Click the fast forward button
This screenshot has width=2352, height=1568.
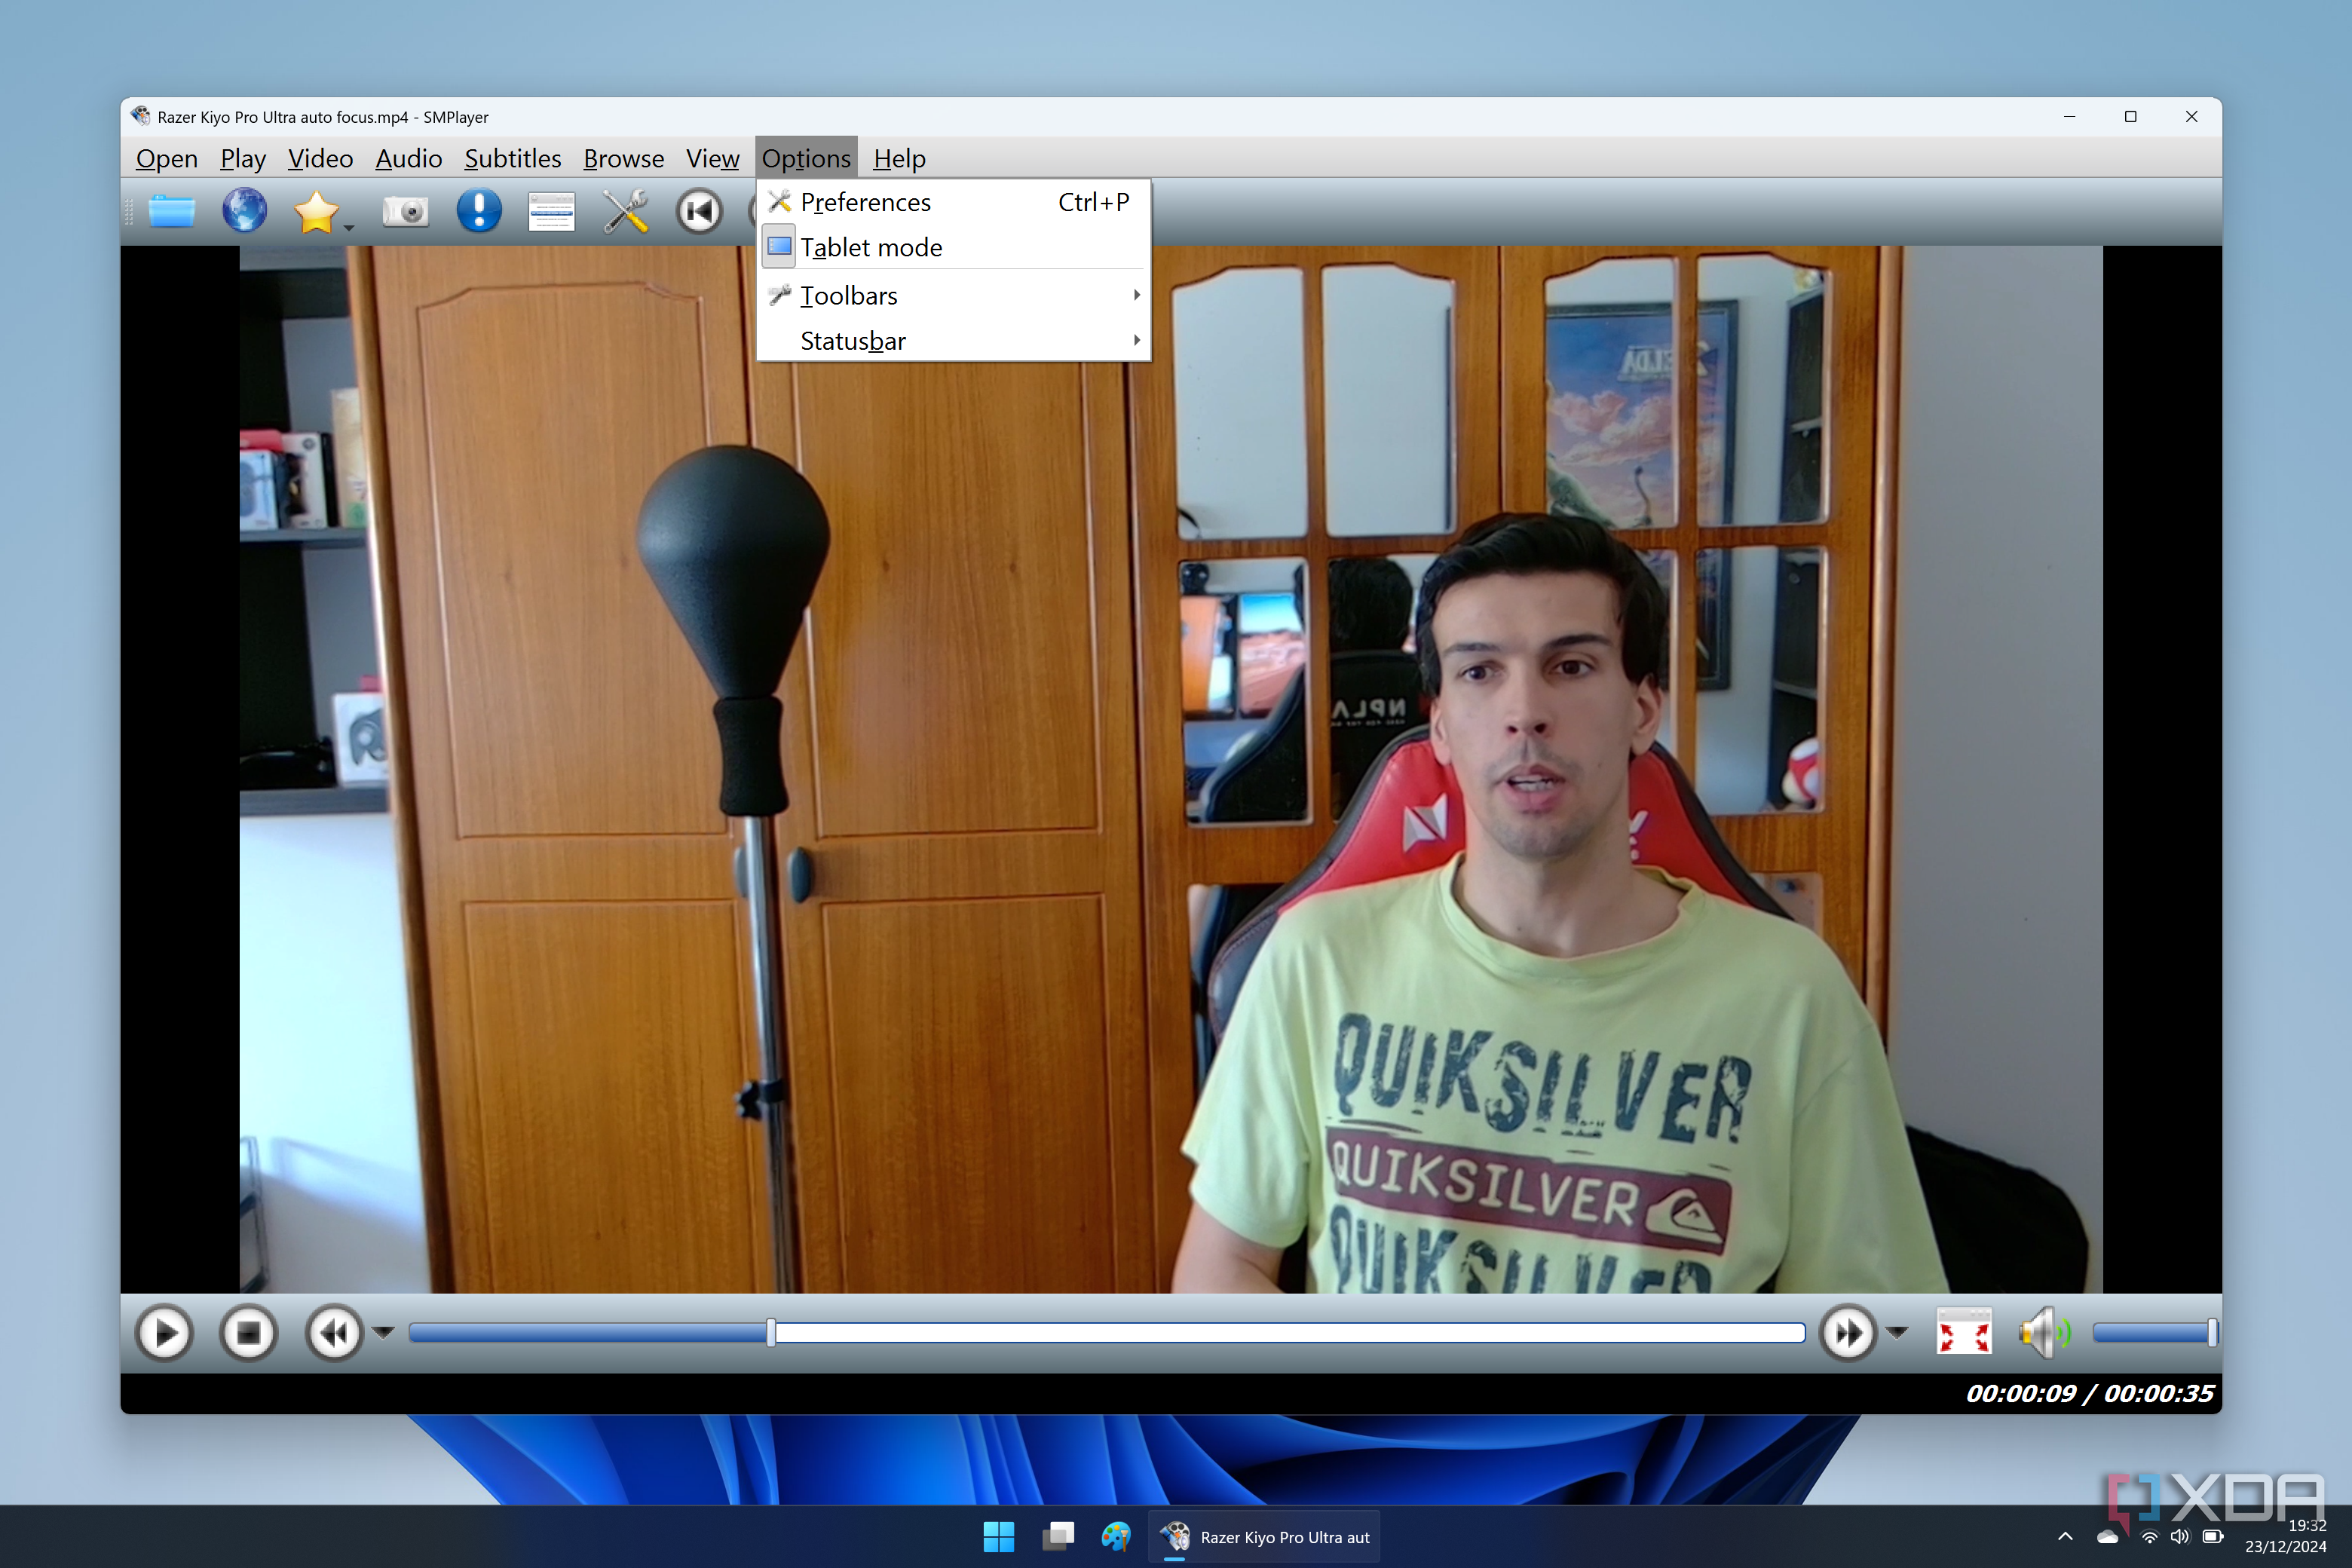click(x=1848, y=1332)
